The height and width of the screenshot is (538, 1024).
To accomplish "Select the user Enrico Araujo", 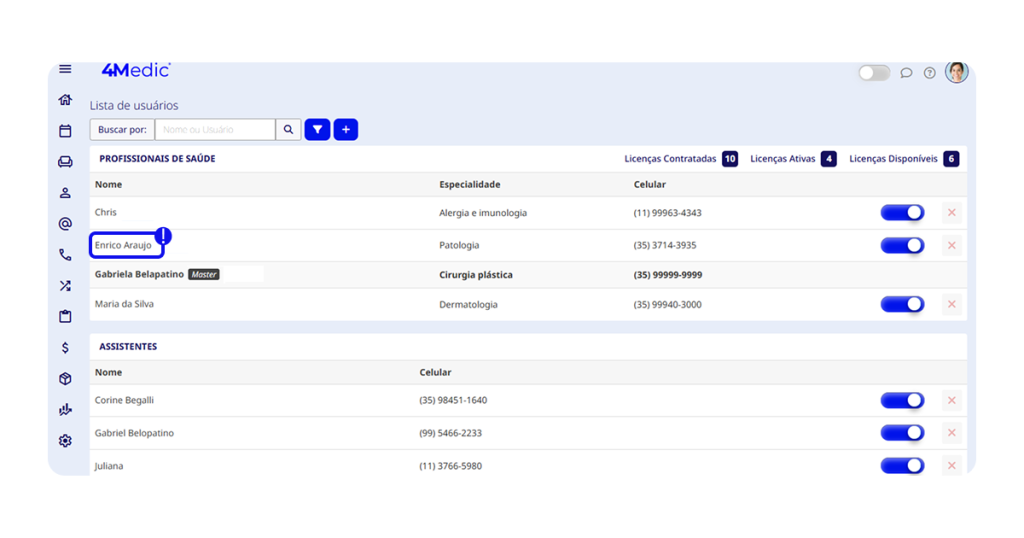I will click(124, 245).
